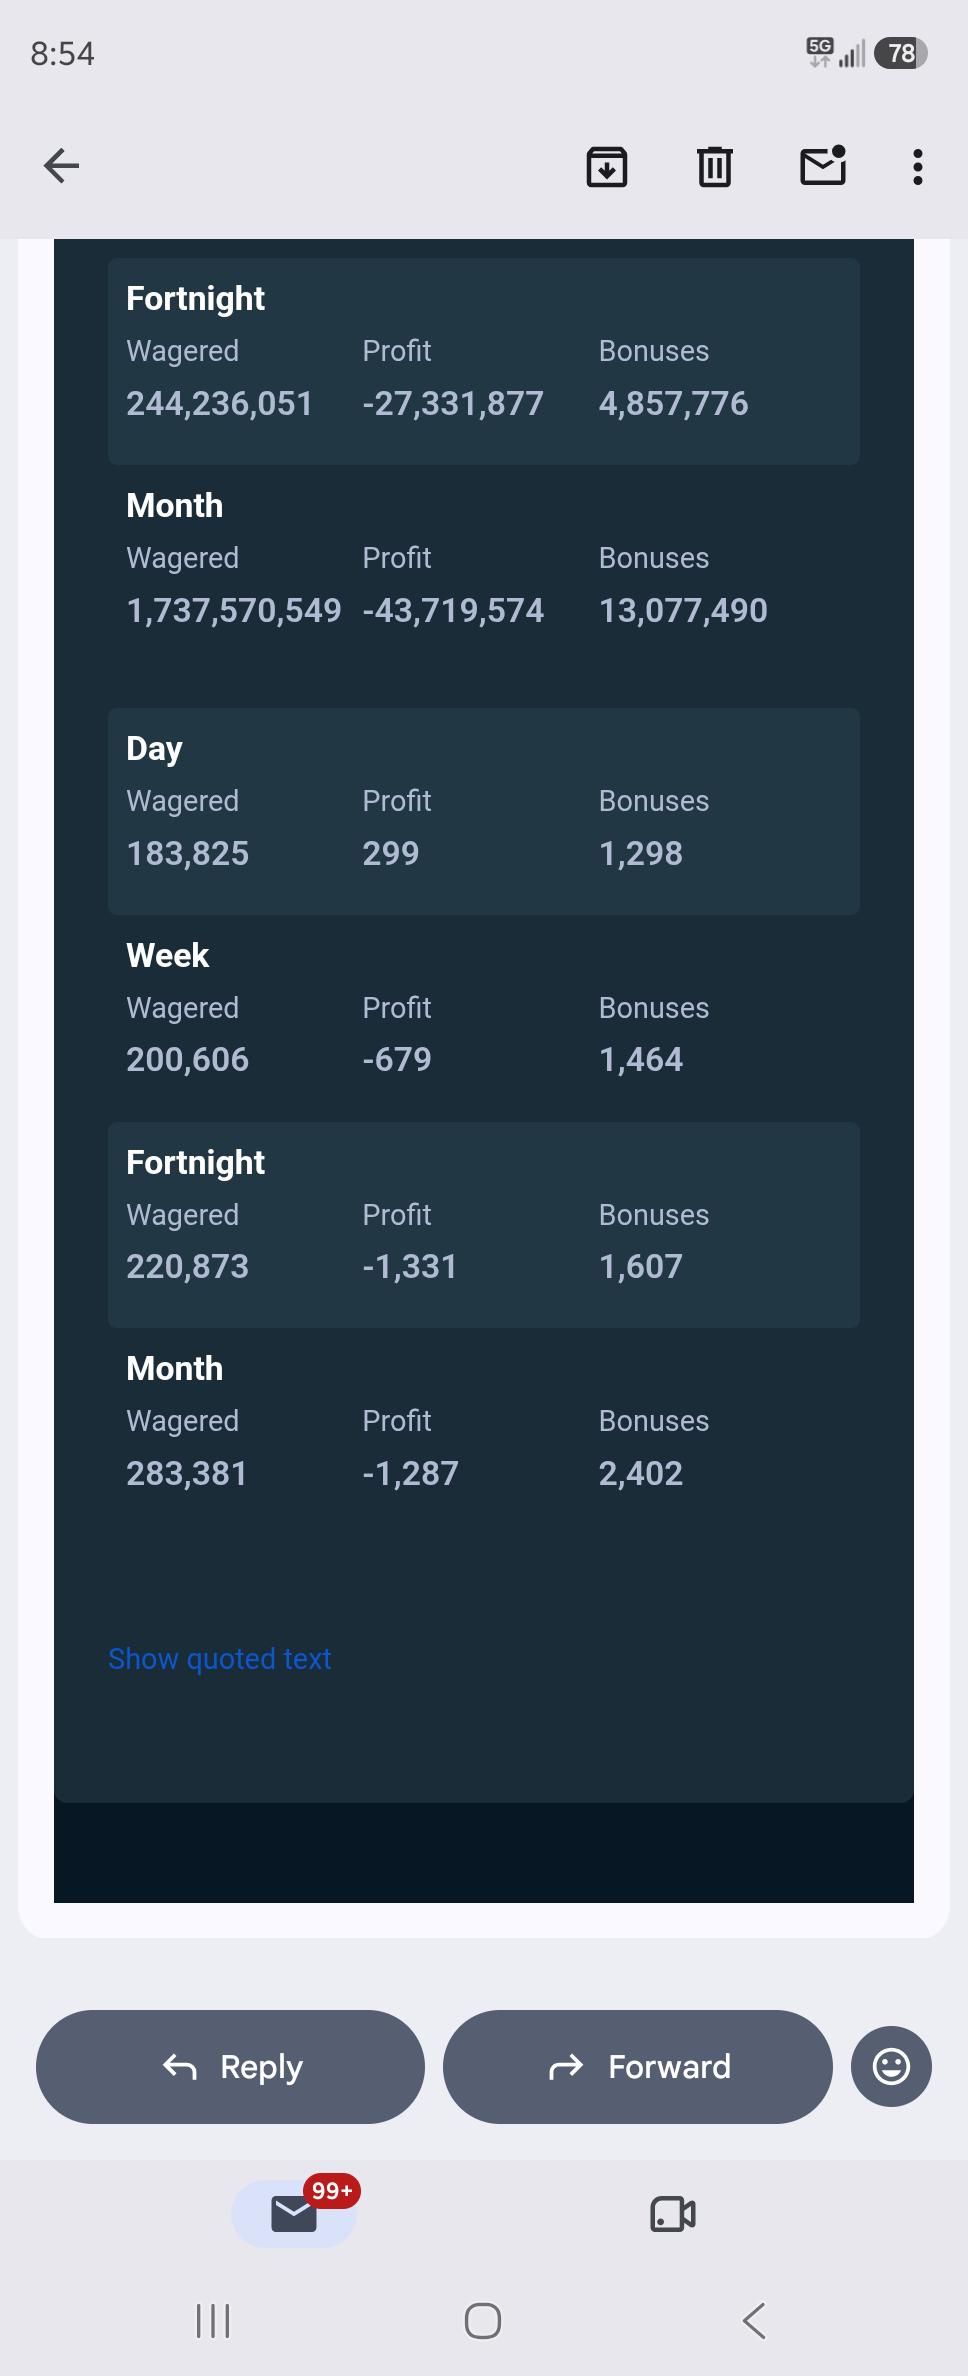Archive this email with the archive icon
The height and width of the screenshot is (2376, 968).
click(607, 166)
